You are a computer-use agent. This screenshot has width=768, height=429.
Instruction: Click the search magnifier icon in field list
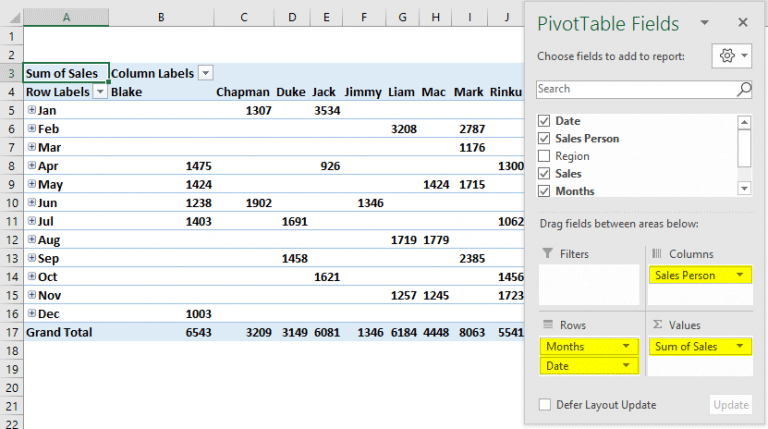click(x=743, y=89)
